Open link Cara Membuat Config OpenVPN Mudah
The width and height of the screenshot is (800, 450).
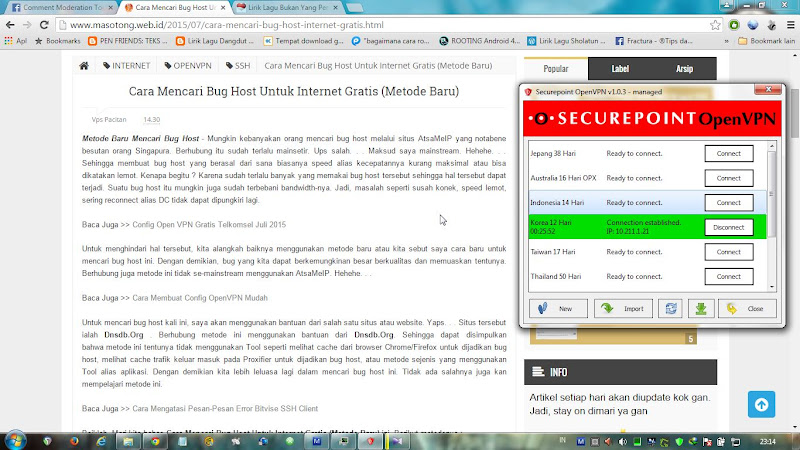[200, 298]
